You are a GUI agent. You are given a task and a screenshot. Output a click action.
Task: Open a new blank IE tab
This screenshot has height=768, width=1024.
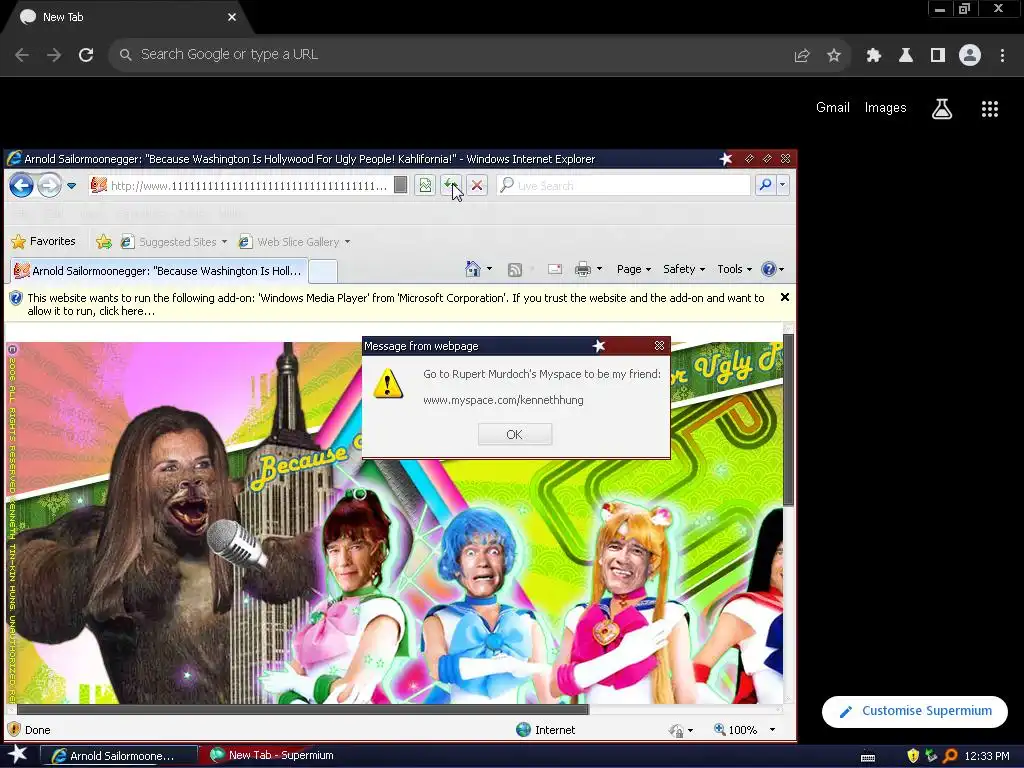(323, 271)
